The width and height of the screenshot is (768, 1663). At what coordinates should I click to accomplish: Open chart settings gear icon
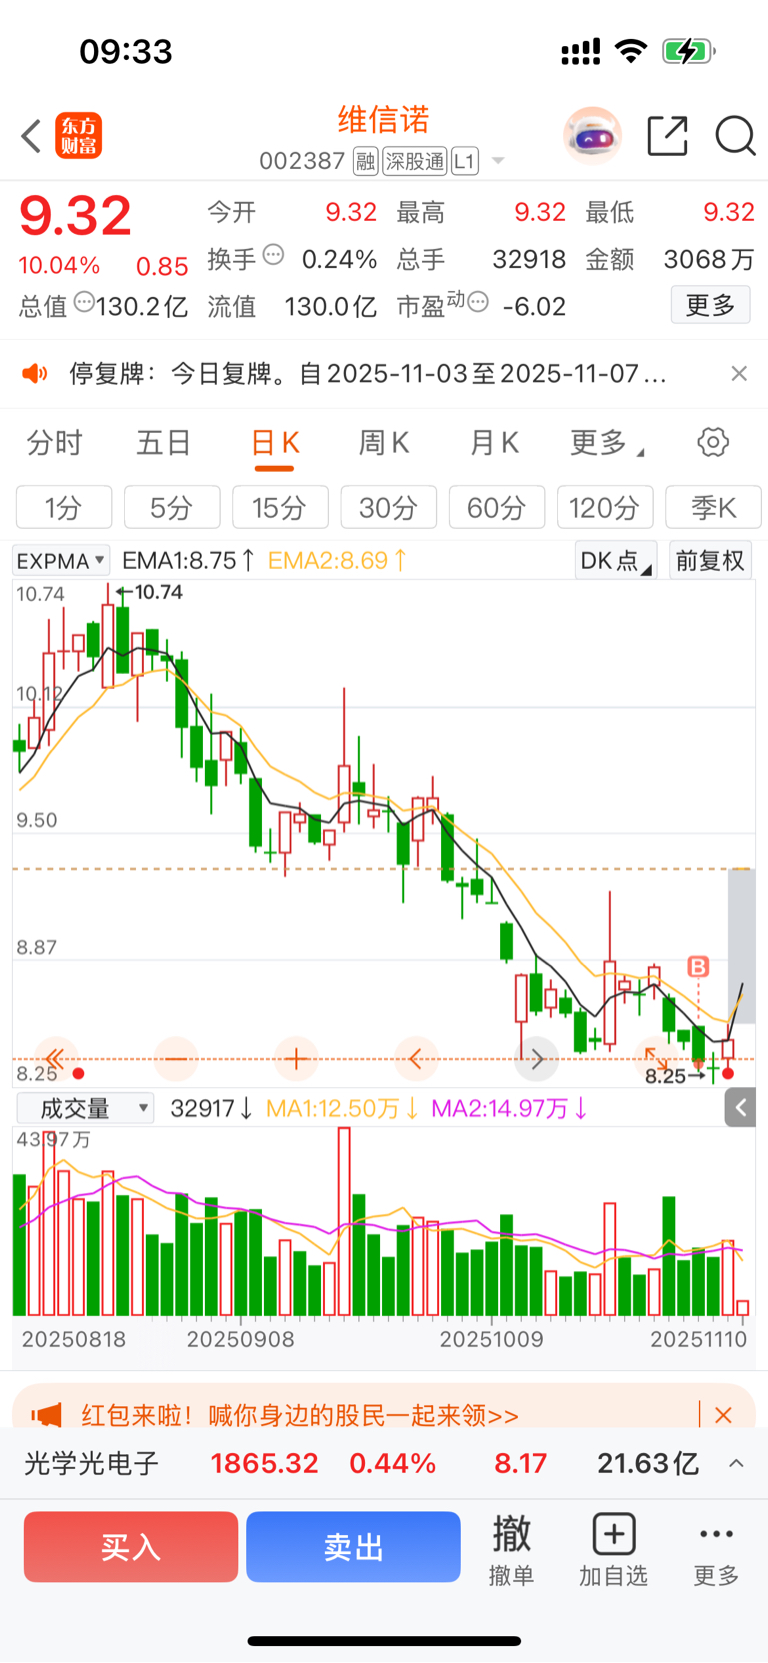point(713,442)
